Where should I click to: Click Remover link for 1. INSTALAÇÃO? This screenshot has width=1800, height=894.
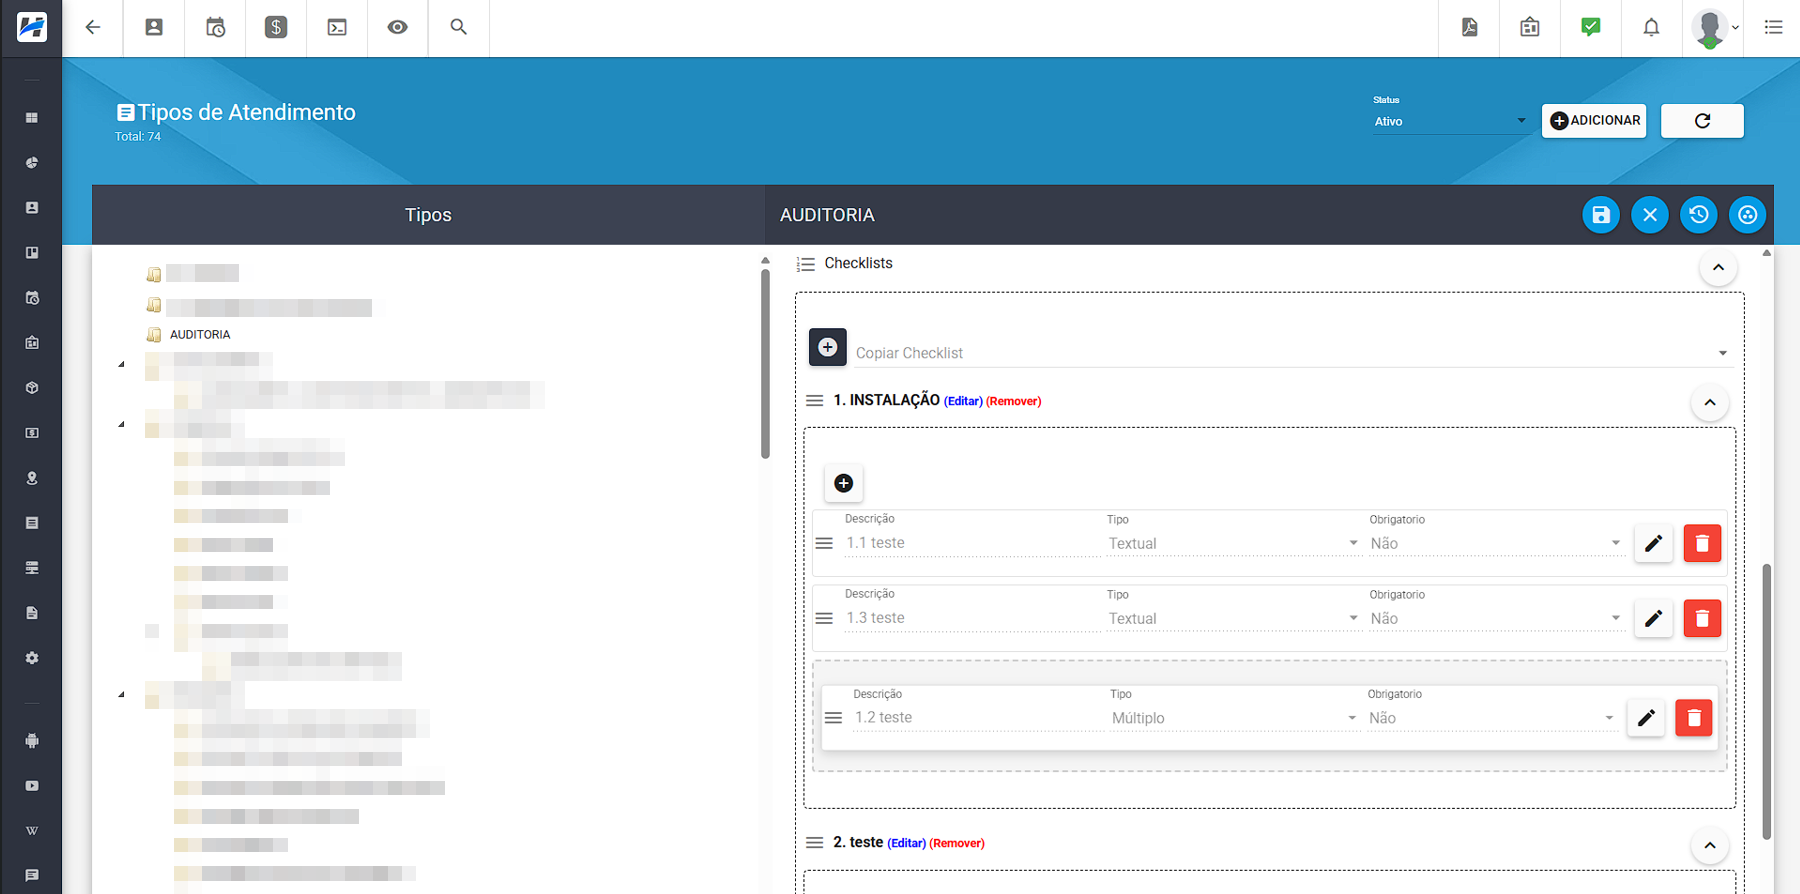[x=1014, y=401]
